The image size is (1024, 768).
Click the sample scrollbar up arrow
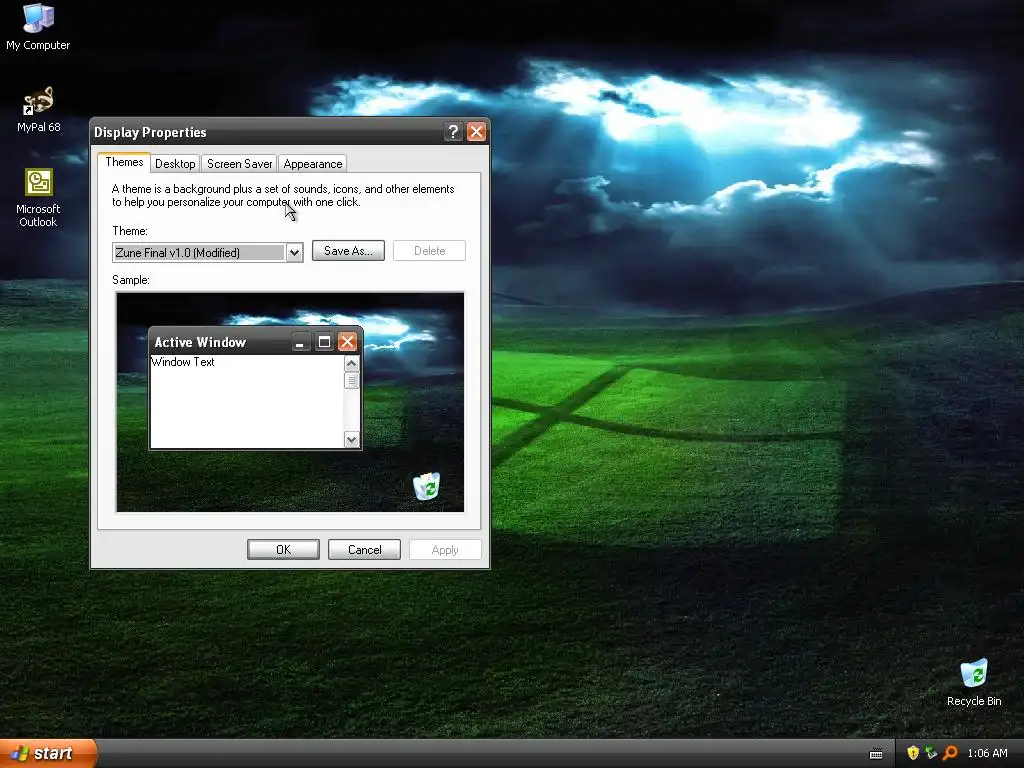(351, 364)
